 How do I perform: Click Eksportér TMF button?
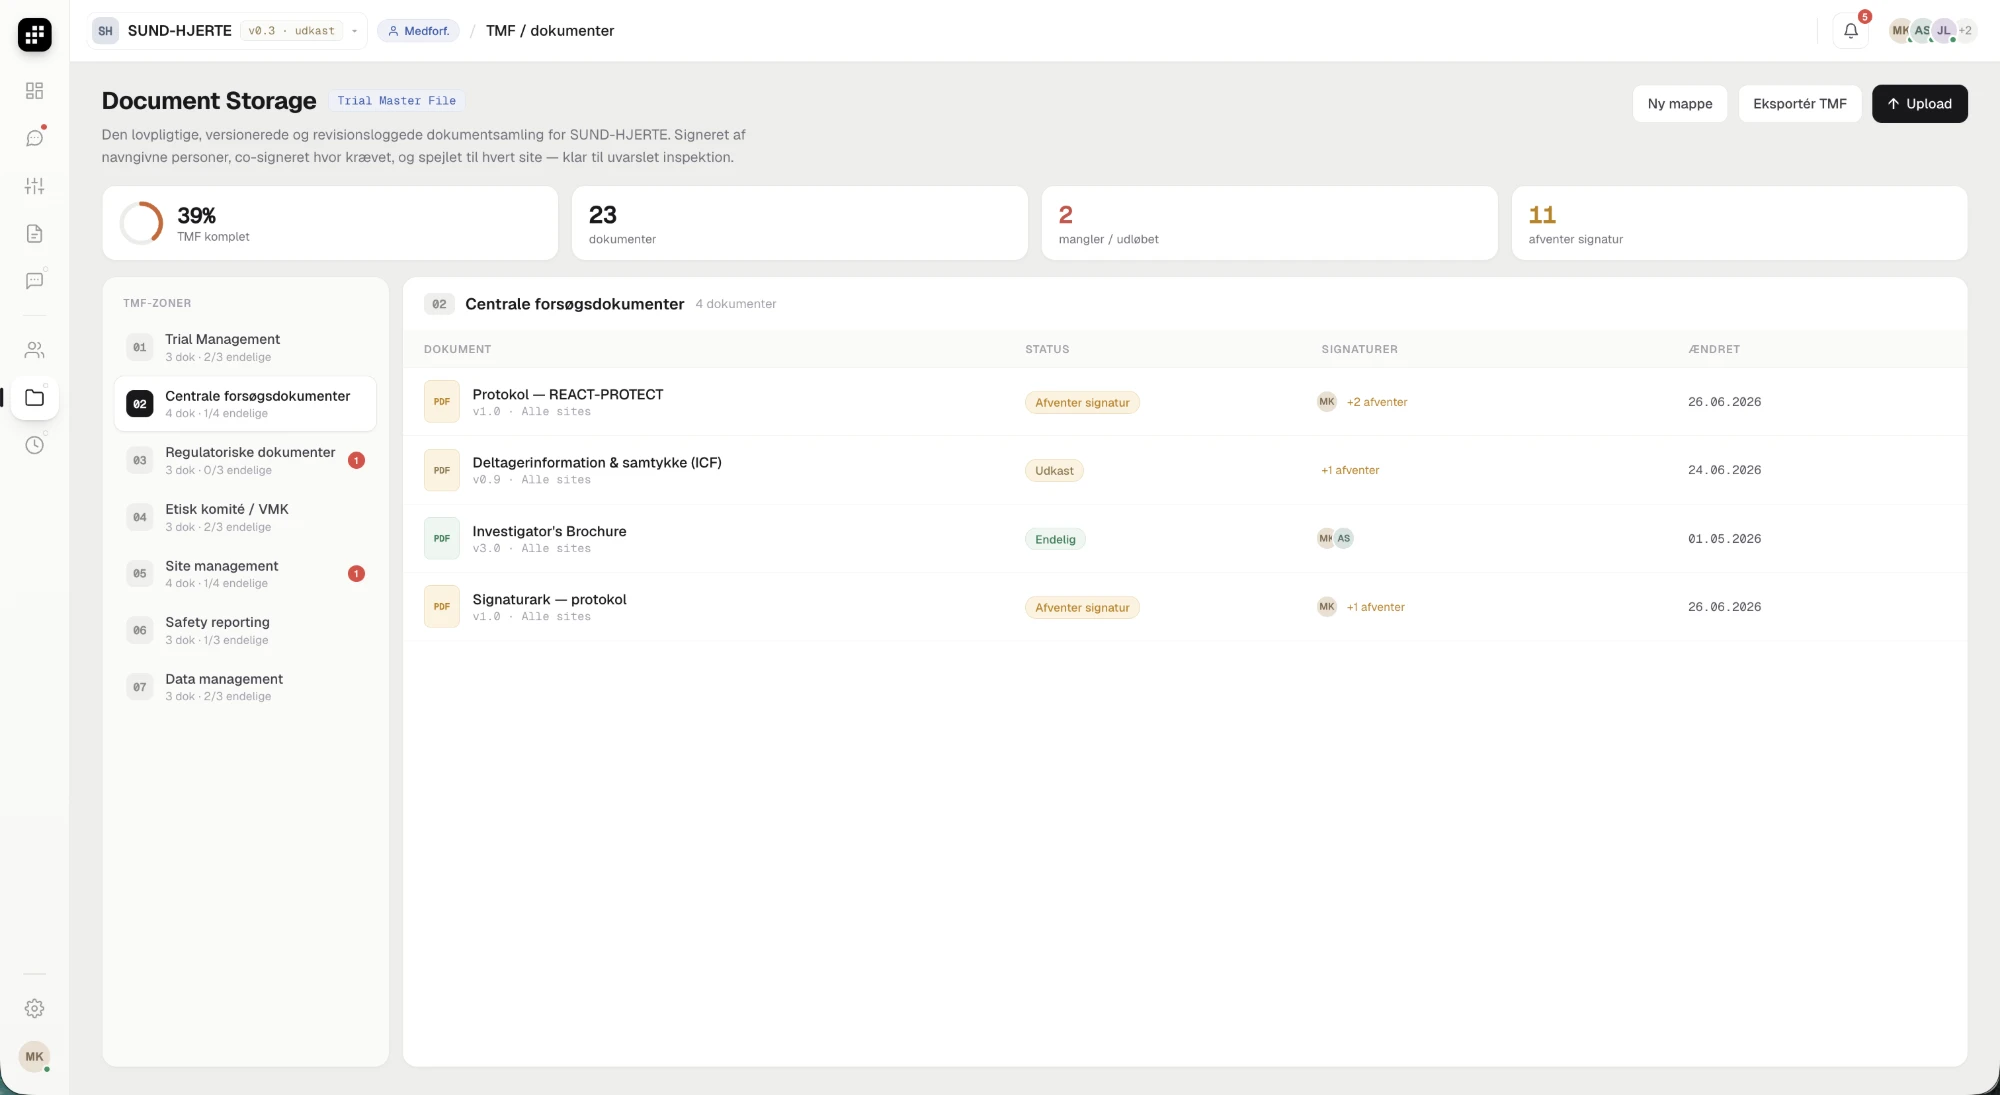click(x=1799, y=104)
